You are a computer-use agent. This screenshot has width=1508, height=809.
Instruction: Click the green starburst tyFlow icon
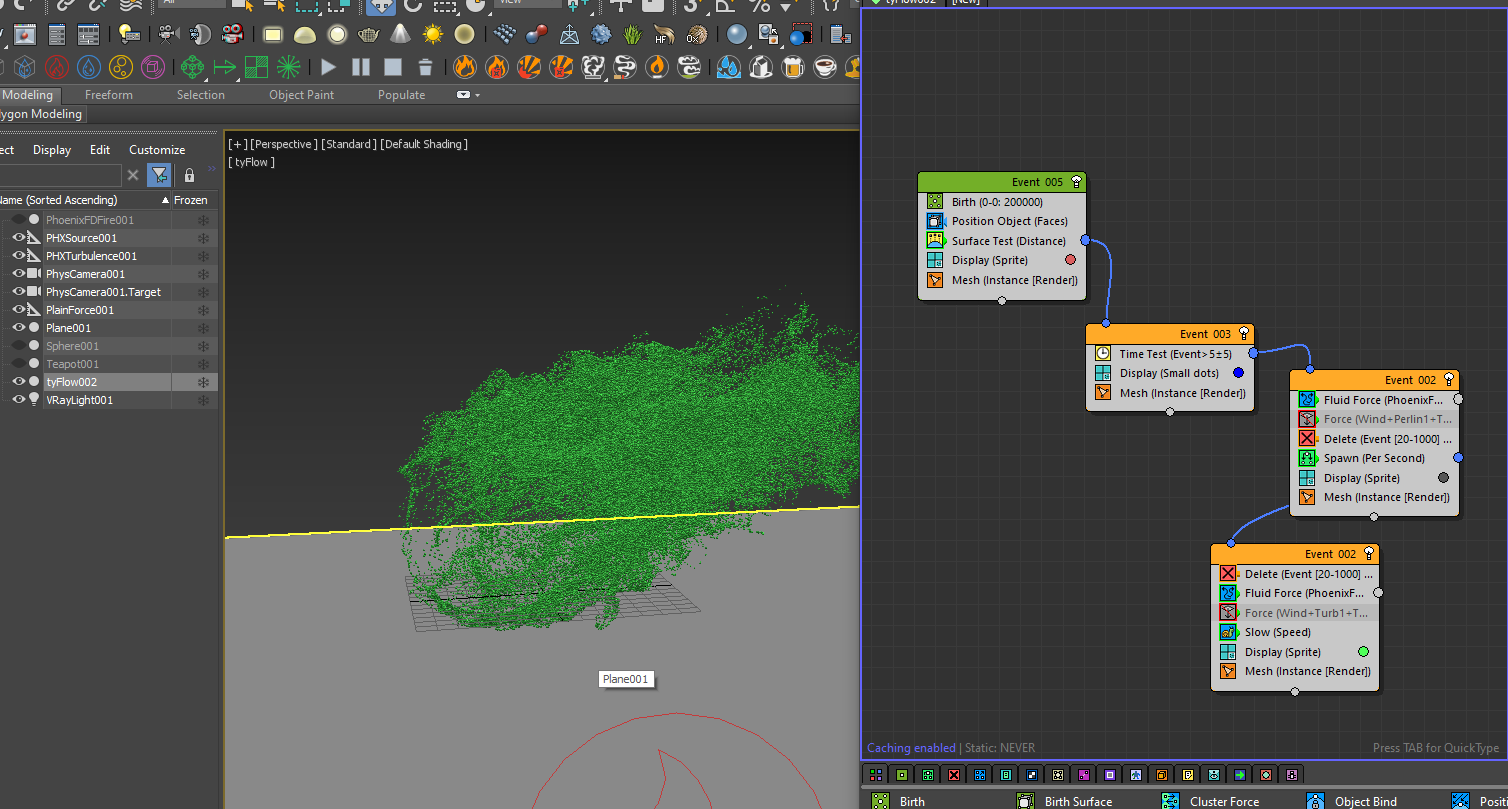289,67
